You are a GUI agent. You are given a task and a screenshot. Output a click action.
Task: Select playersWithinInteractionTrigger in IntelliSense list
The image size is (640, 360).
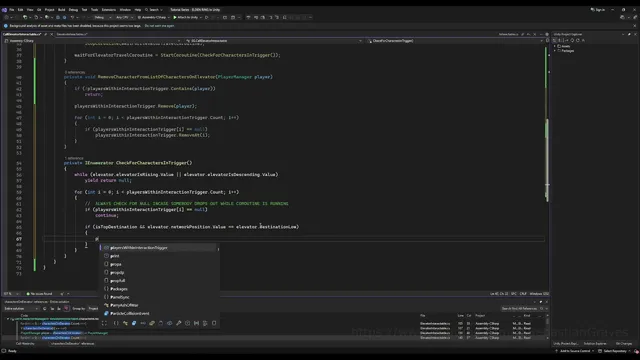[158, 248]
